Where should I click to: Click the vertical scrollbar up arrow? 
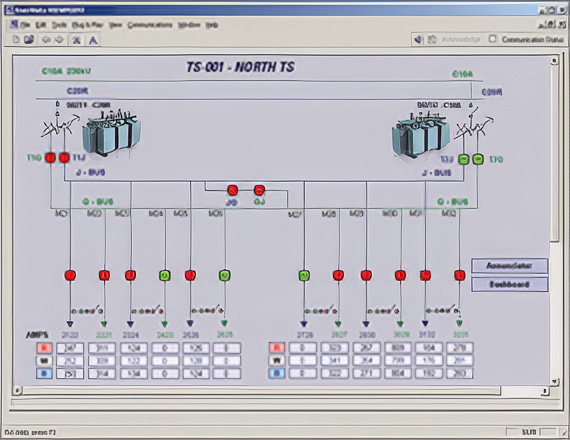[554, 61]
